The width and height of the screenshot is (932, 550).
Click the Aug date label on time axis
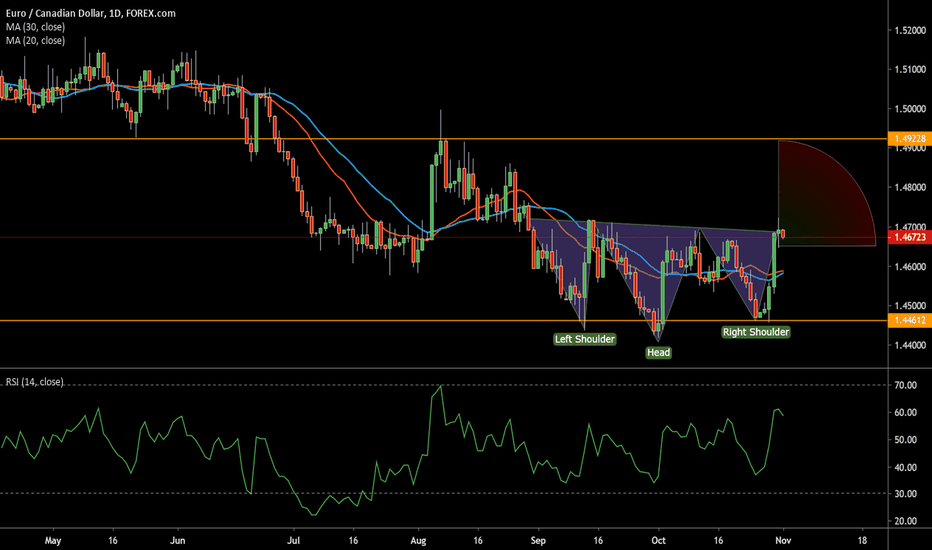point(418,540)
